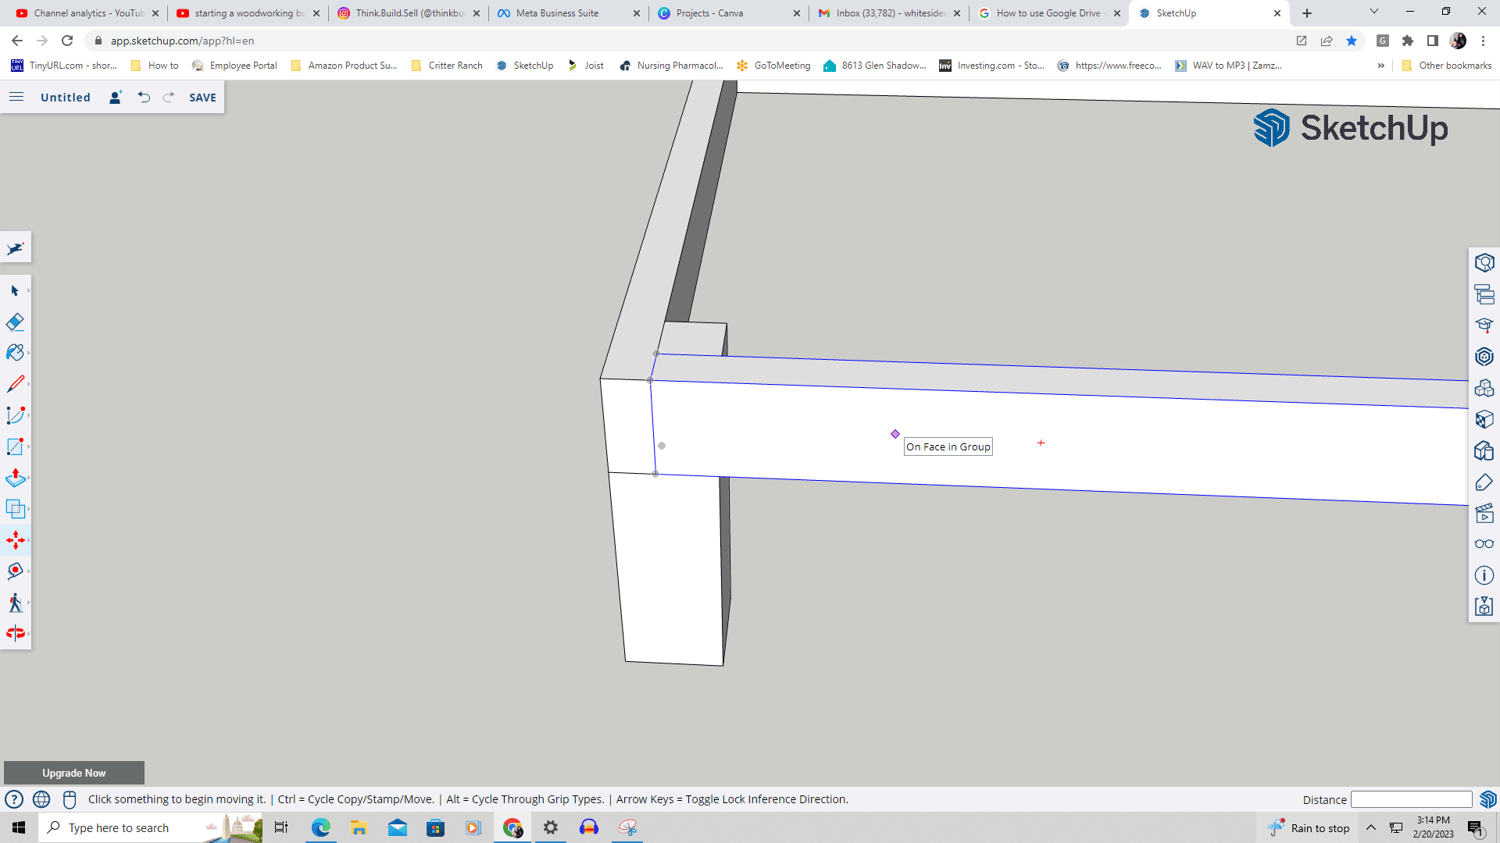Open the tab search chevron
This screenshot has height=843, width=1500.
point(1374,12)
